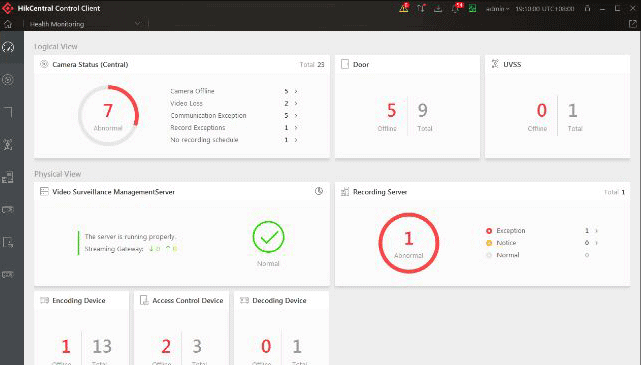Open the encoding device sidebar icon
The height and width of the screenshot is (365, 641).
[8, 210]
